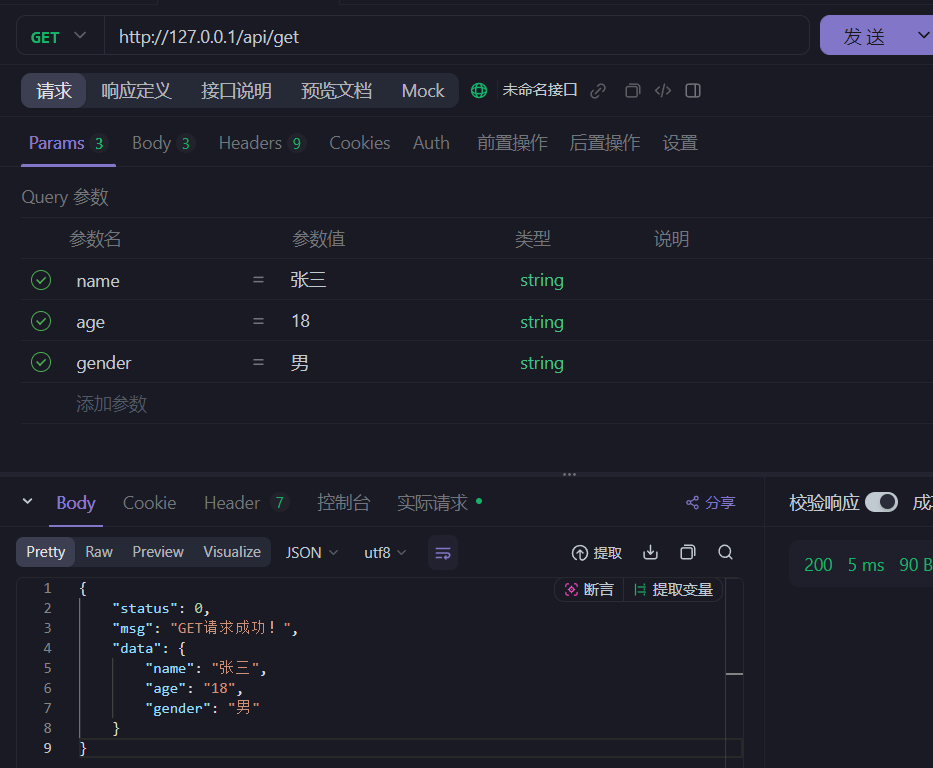Click the word wrap icon
The width and height of the screenshot is (933, 768).
tap(443, 553)
